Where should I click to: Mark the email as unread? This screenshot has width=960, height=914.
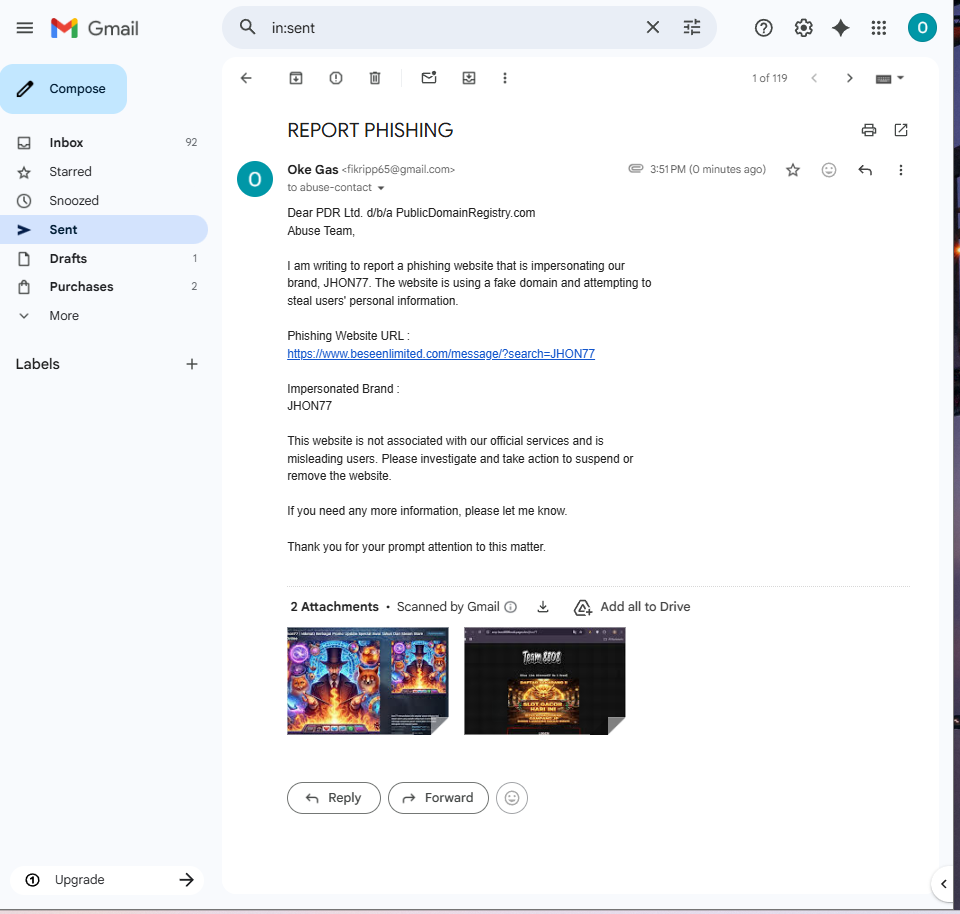pyautogui.click(x=429, y=78)
